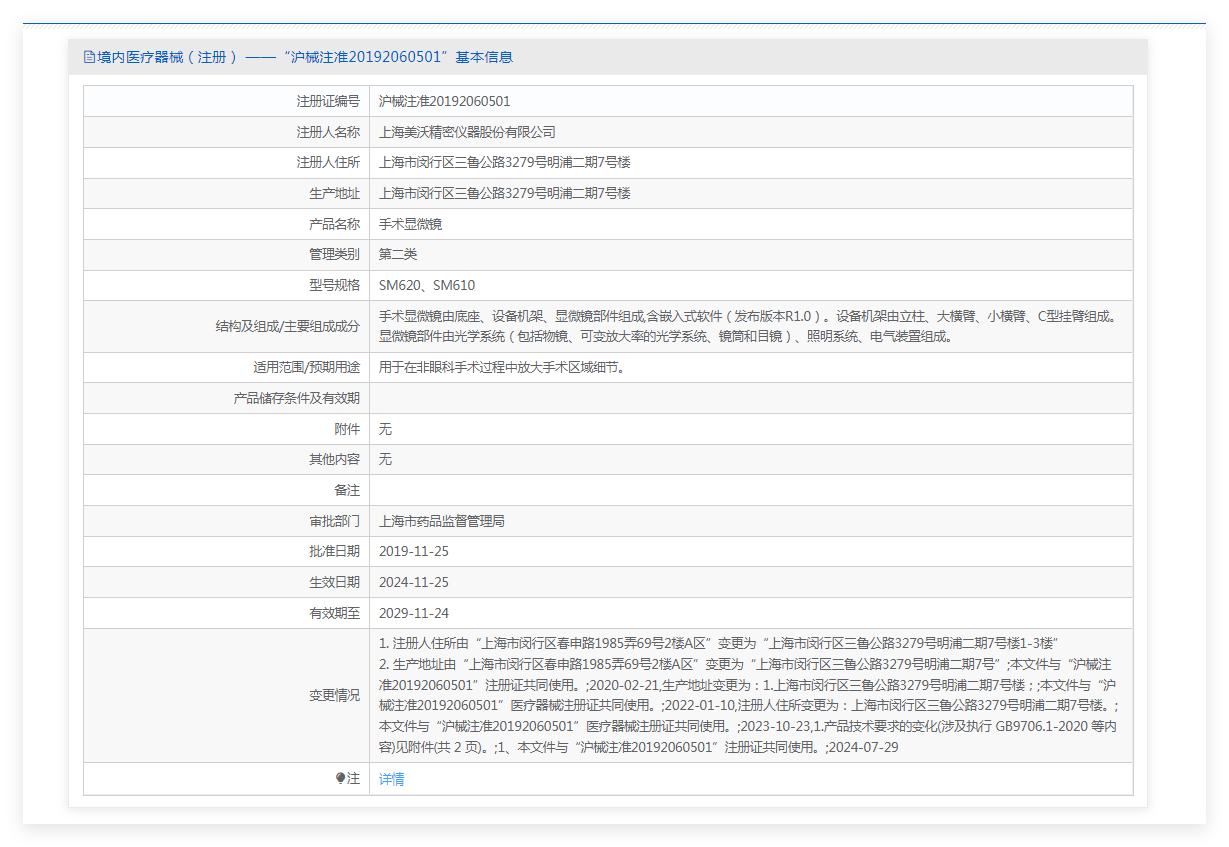1229x847 pixels.
Task: Click registrant name 上海美沃精密仪器股份有限公司
Action: click(467, 132)
